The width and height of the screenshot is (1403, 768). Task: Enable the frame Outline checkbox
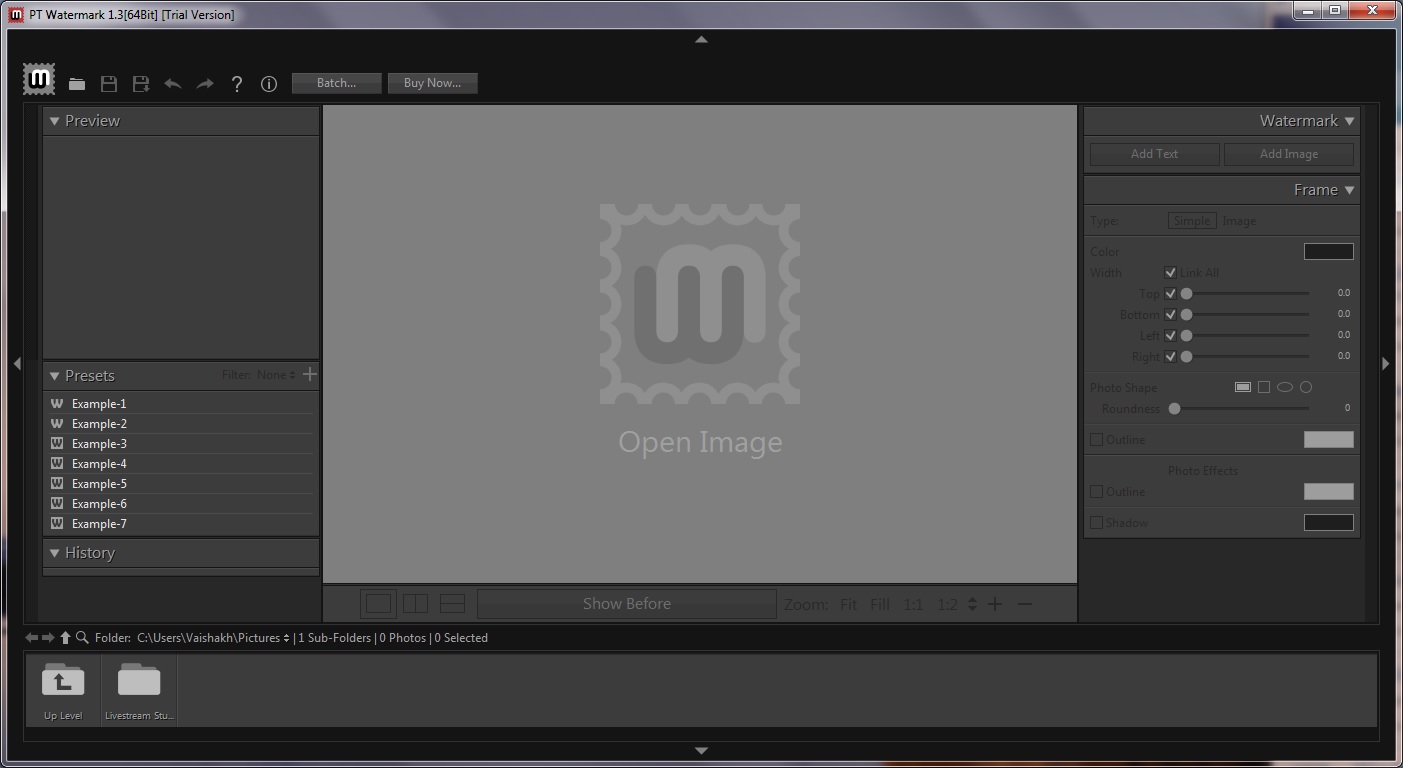[x=1096, y=439]
